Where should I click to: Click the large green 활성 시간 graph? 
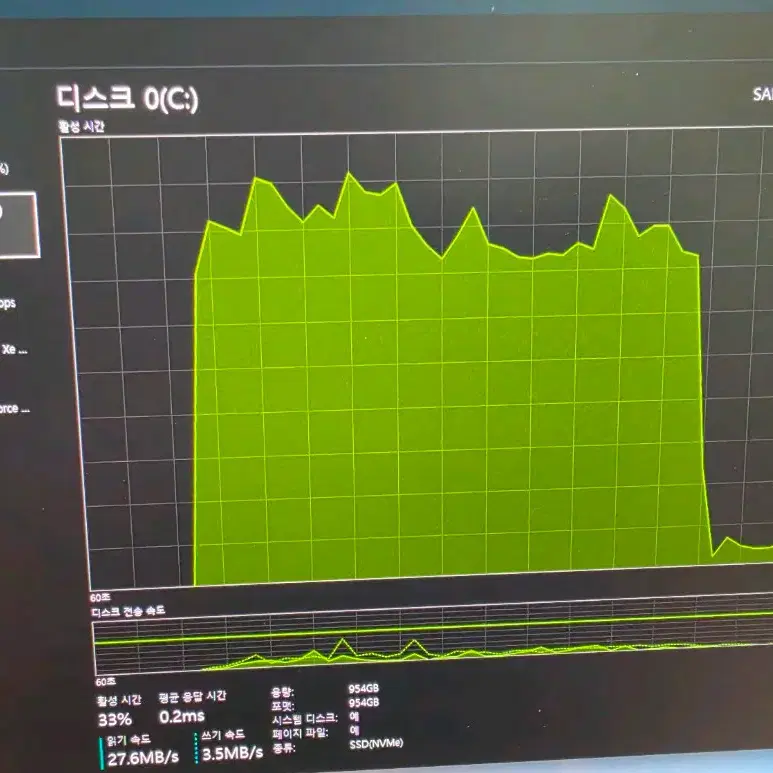click(419, 360)
